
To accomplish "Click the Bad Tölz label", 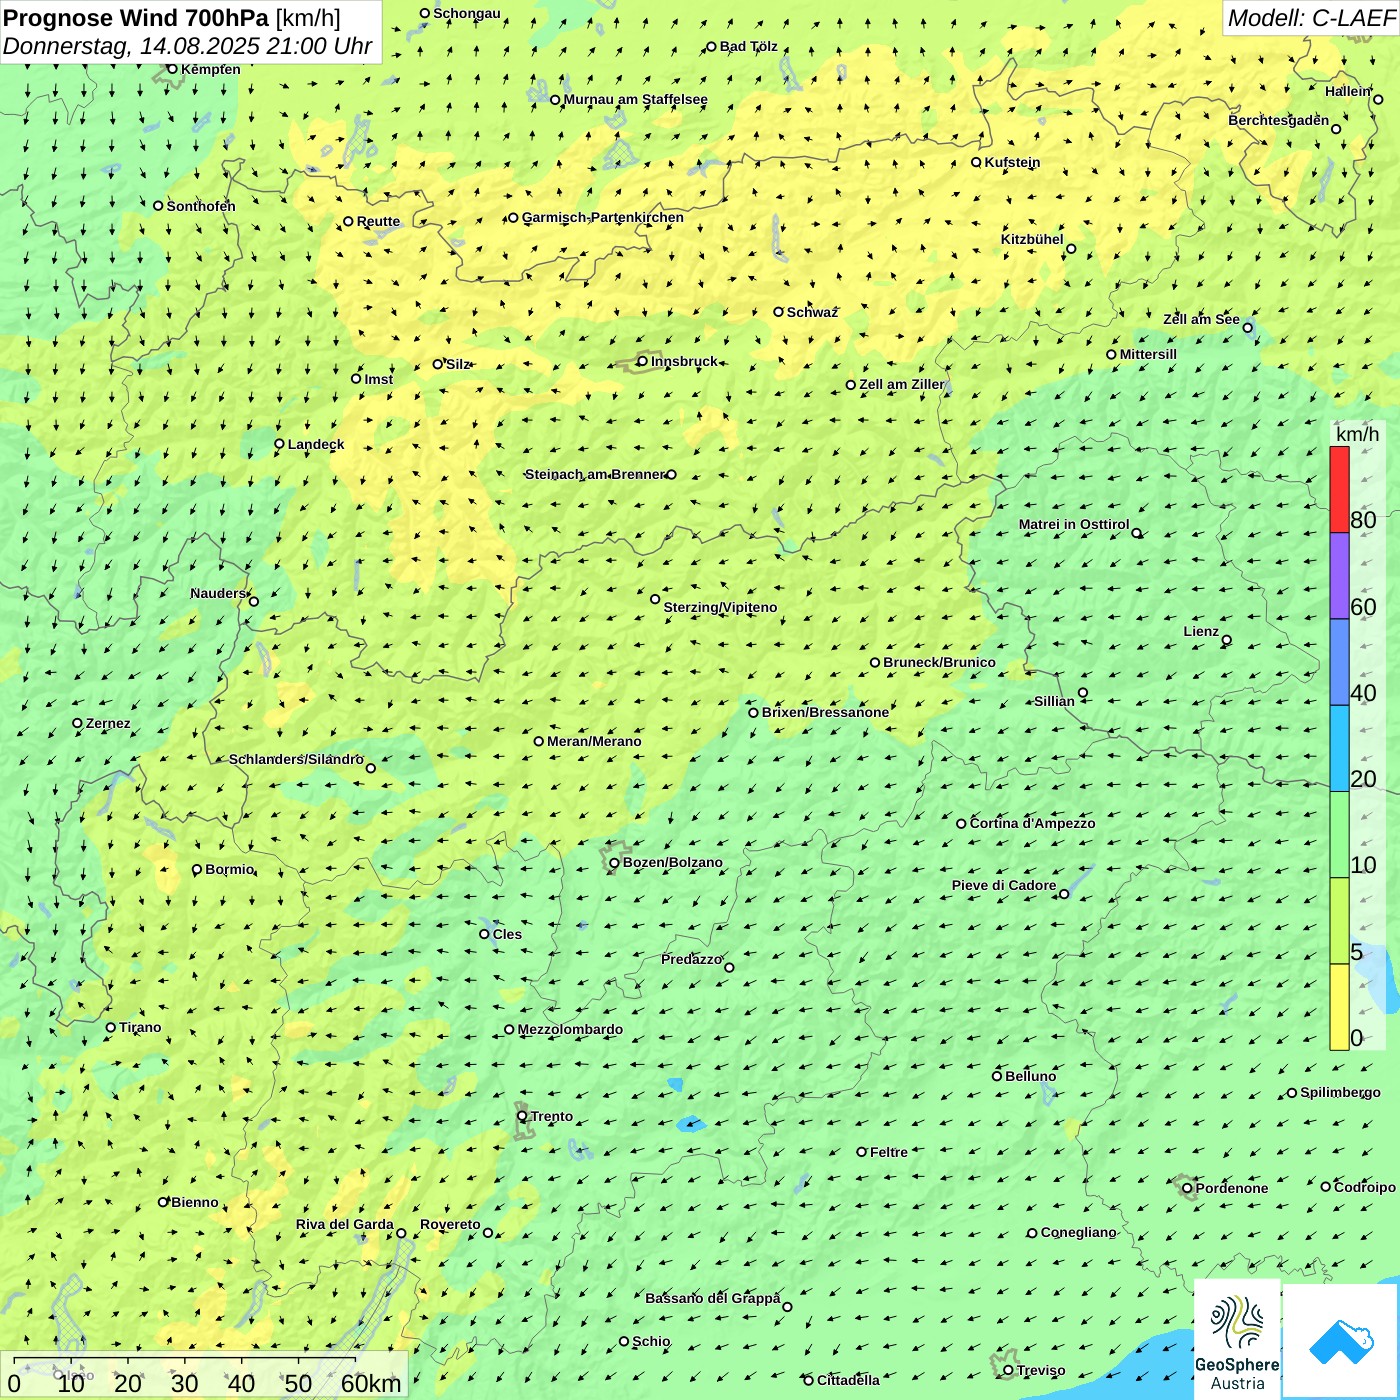I will click(x=748, y=46).
